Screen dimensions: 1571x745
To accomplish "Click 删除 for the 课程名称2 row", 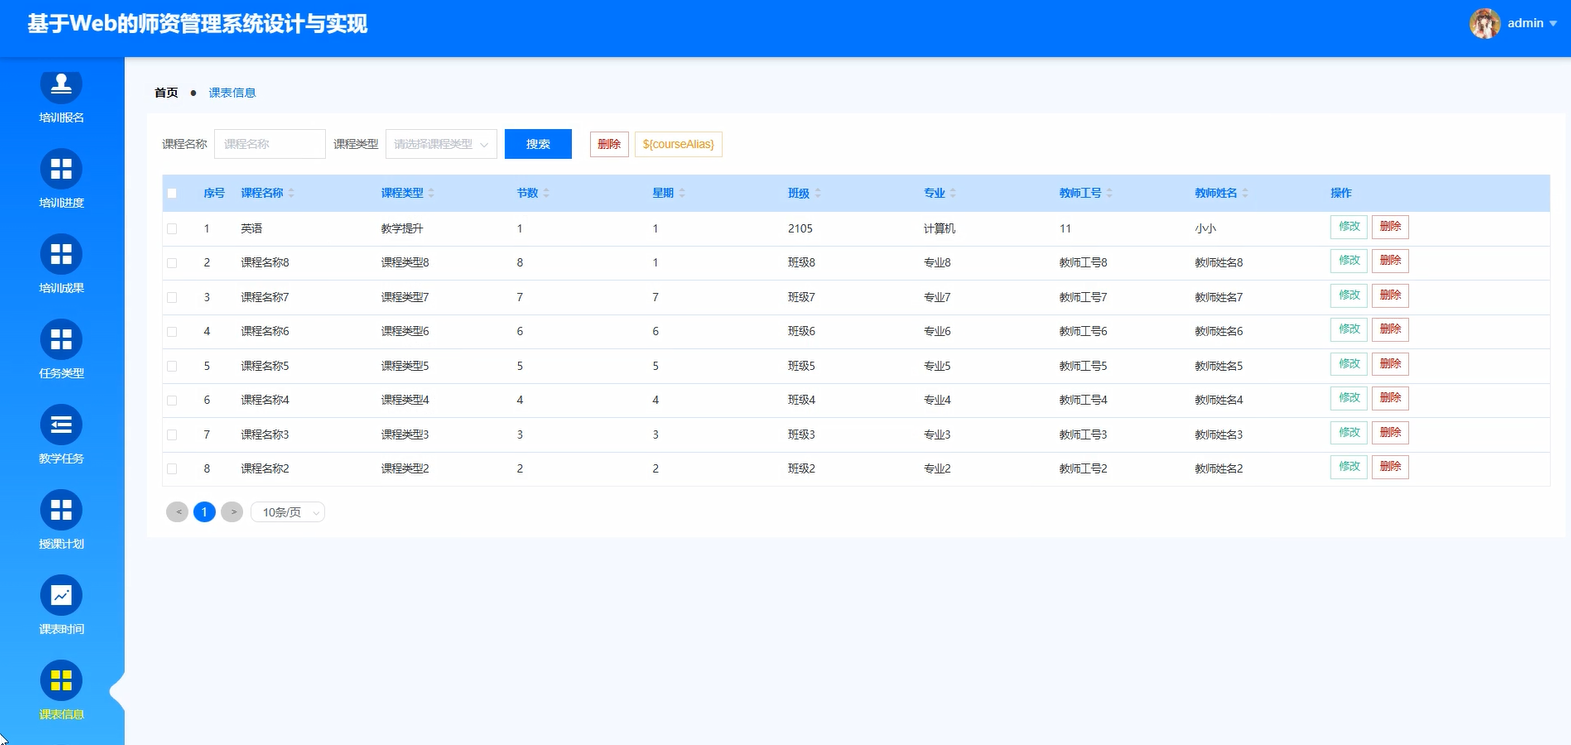I will (1390, 467).
